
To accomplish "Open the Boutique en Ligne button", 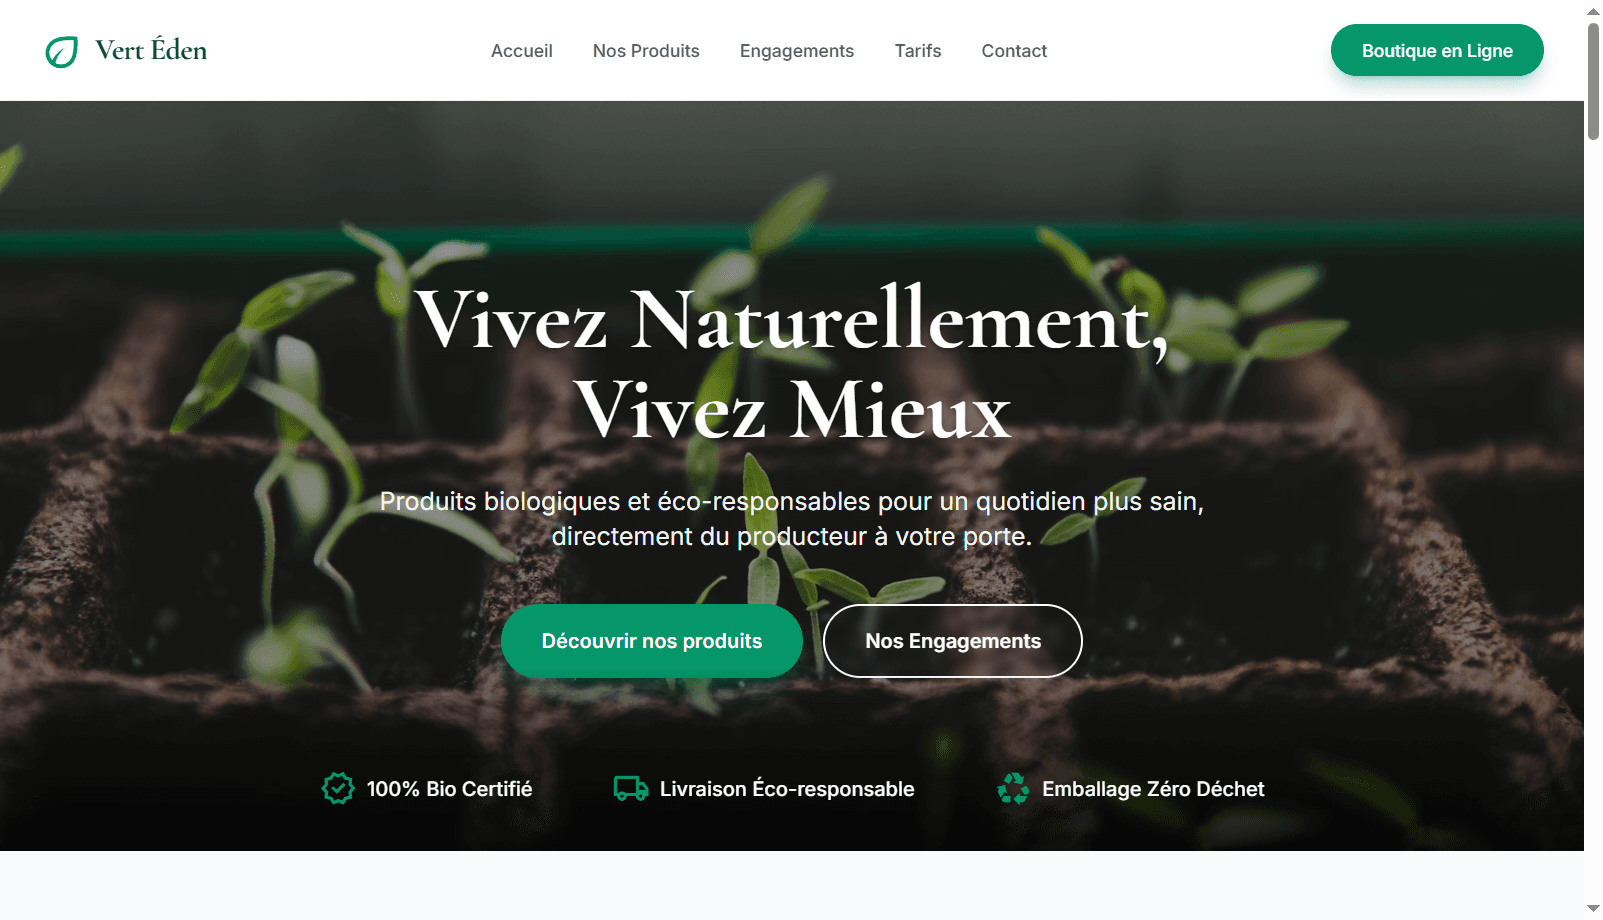I will coord(1437,50).
